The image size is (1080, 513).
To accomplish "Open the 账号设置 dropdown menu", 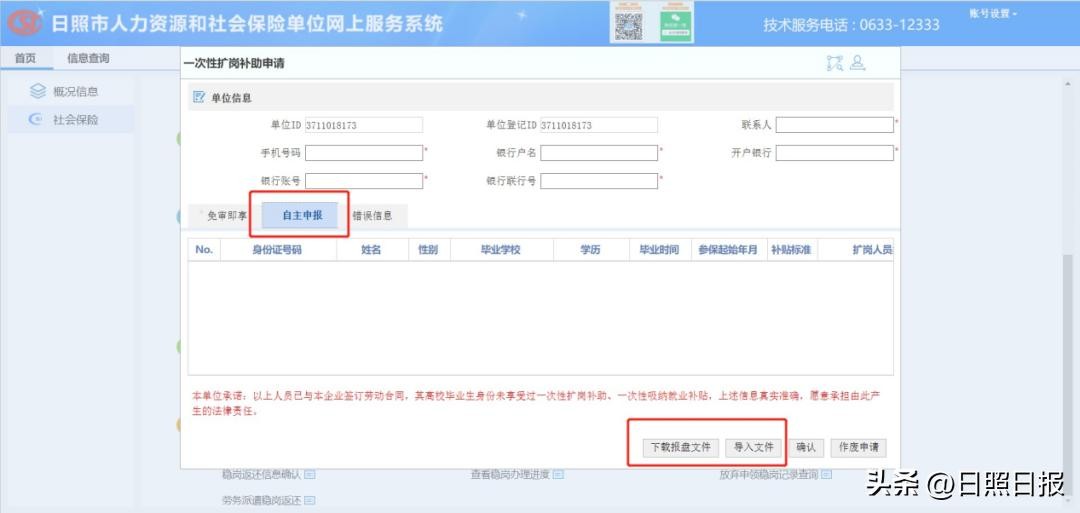I will tap(992, 14).
